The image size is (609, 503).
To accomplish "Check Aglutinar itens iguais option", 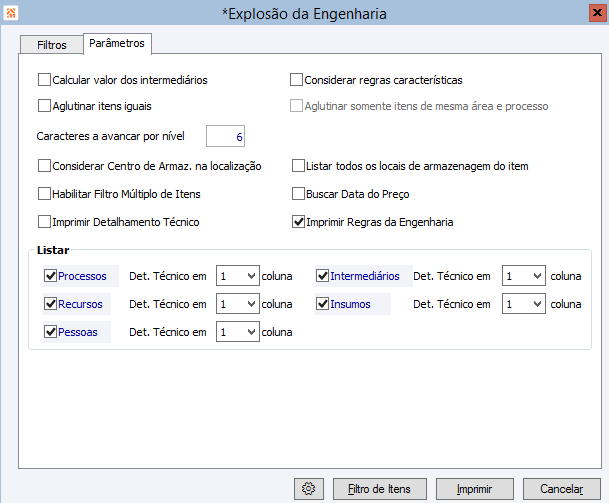I will (44, 105).
